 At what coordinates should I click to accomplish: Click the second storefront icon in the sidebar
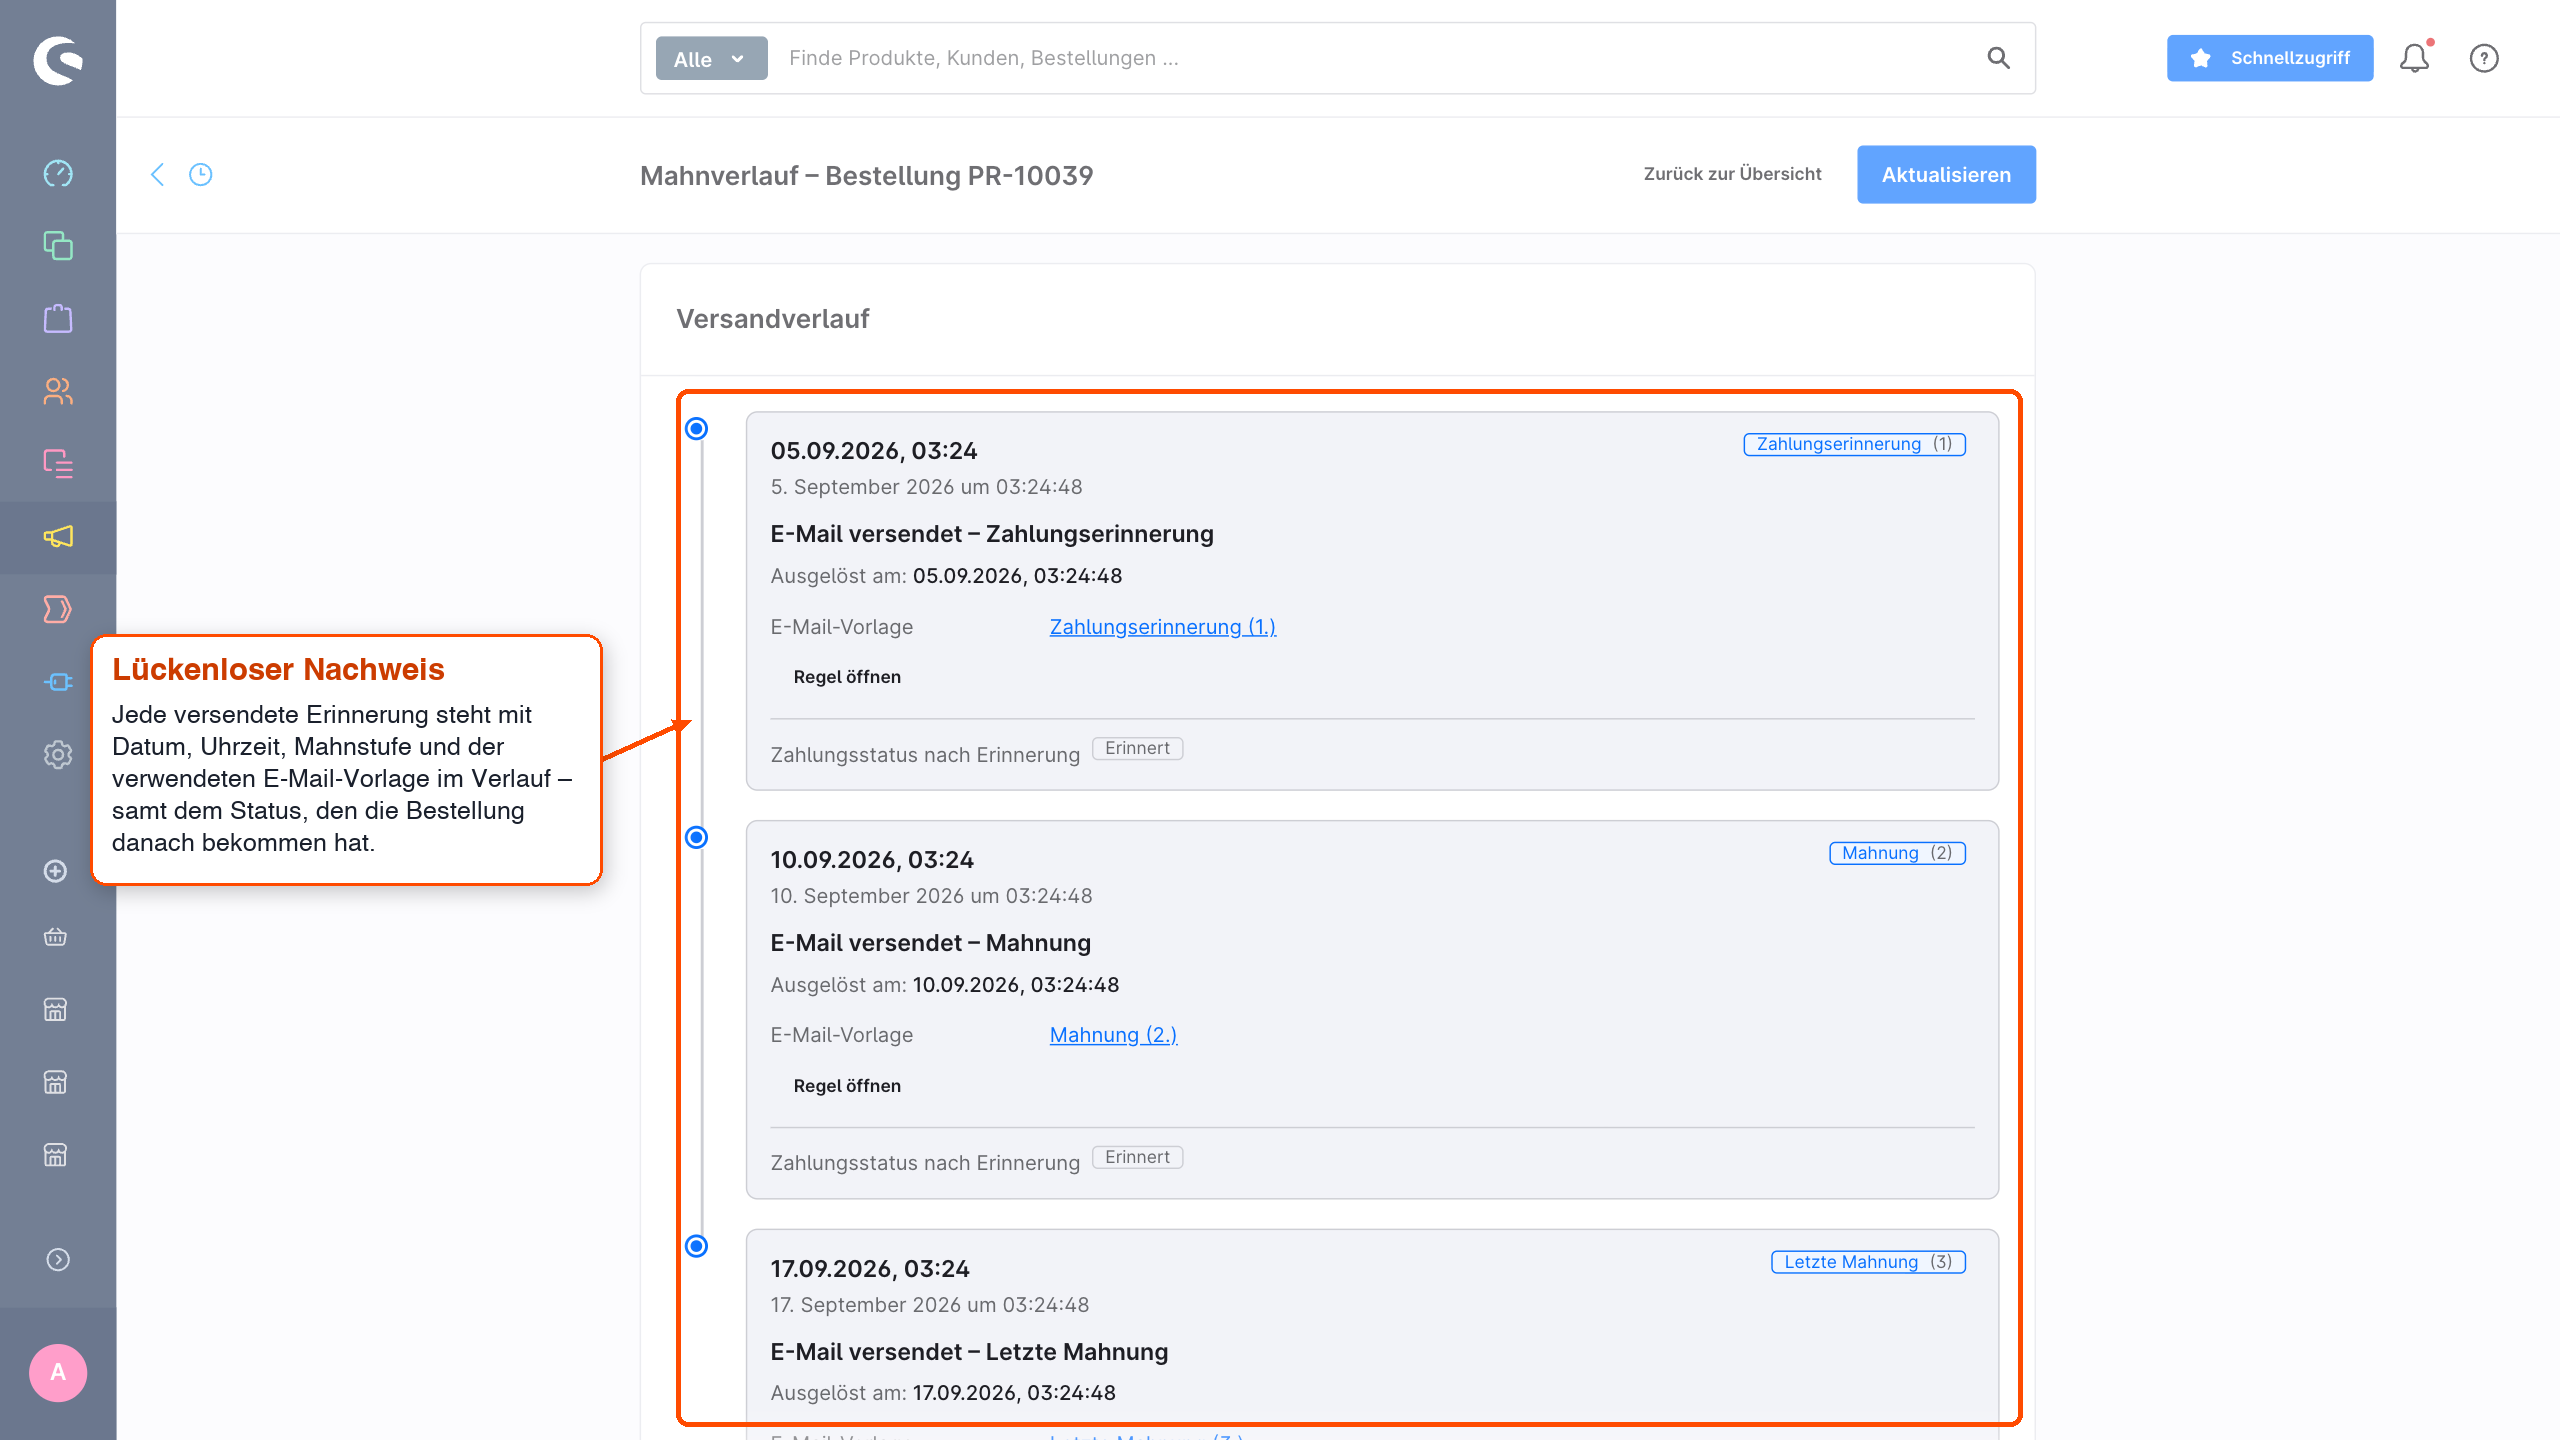pos(56,1082)
